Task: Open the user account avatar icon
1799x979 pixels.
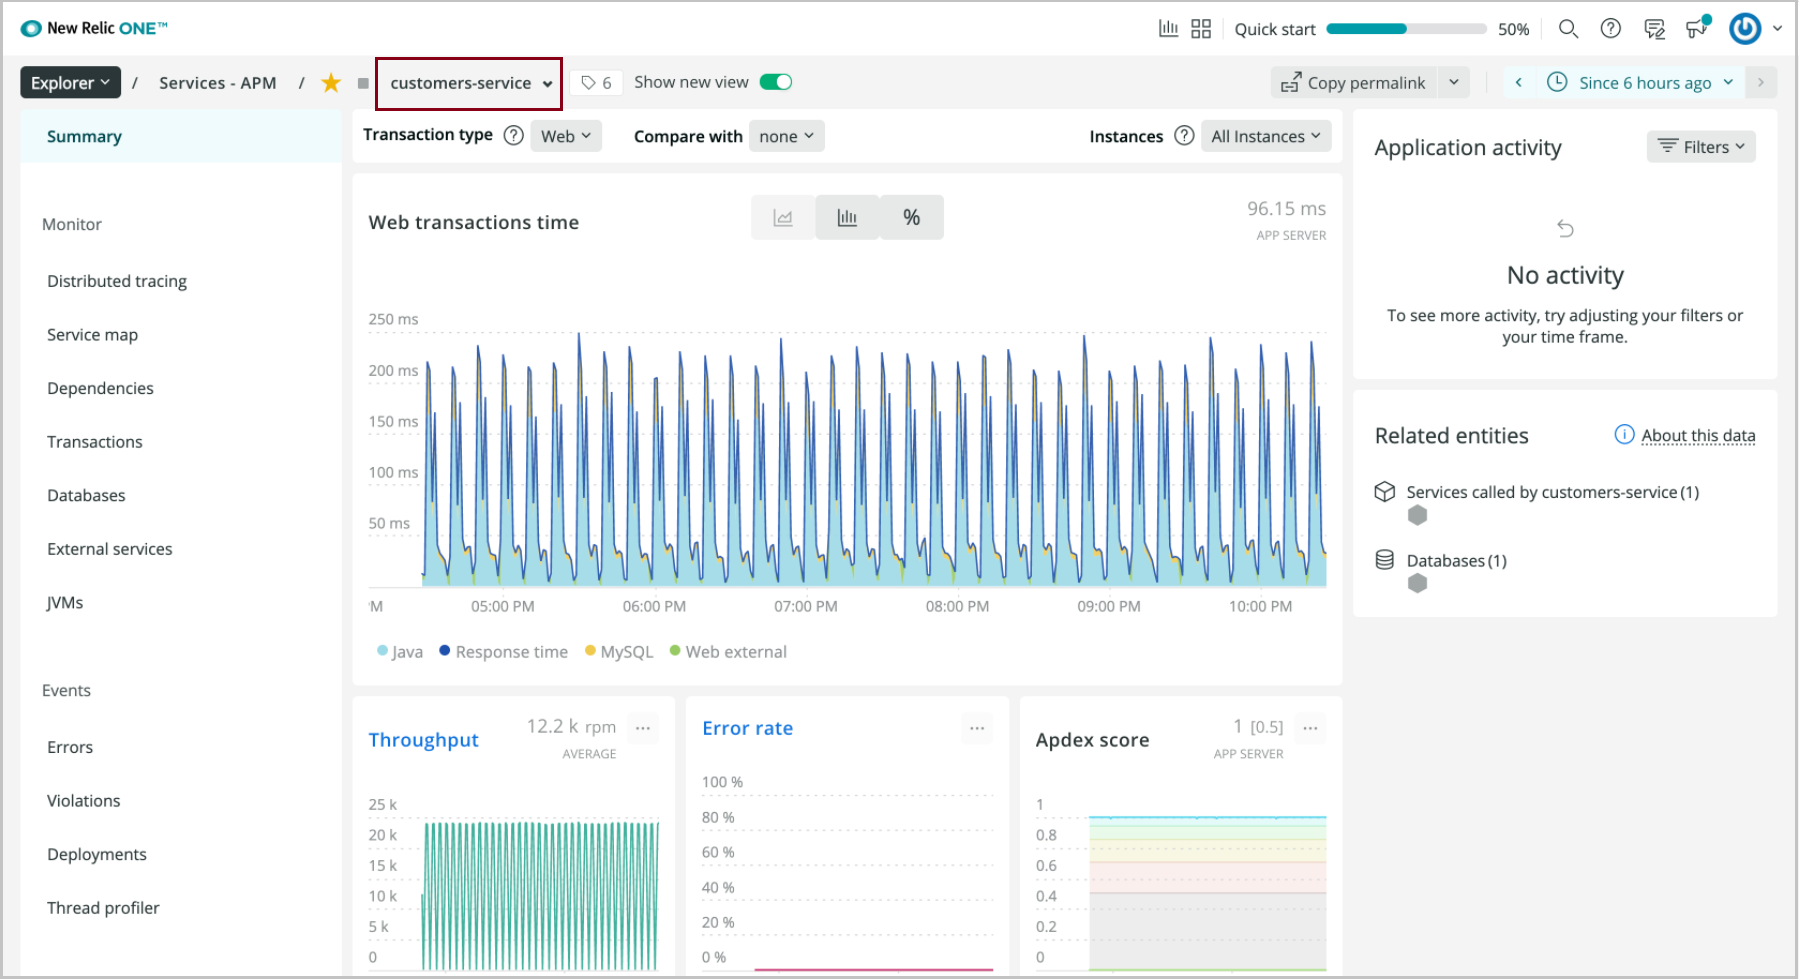Action: click(x=1745, y=29)
